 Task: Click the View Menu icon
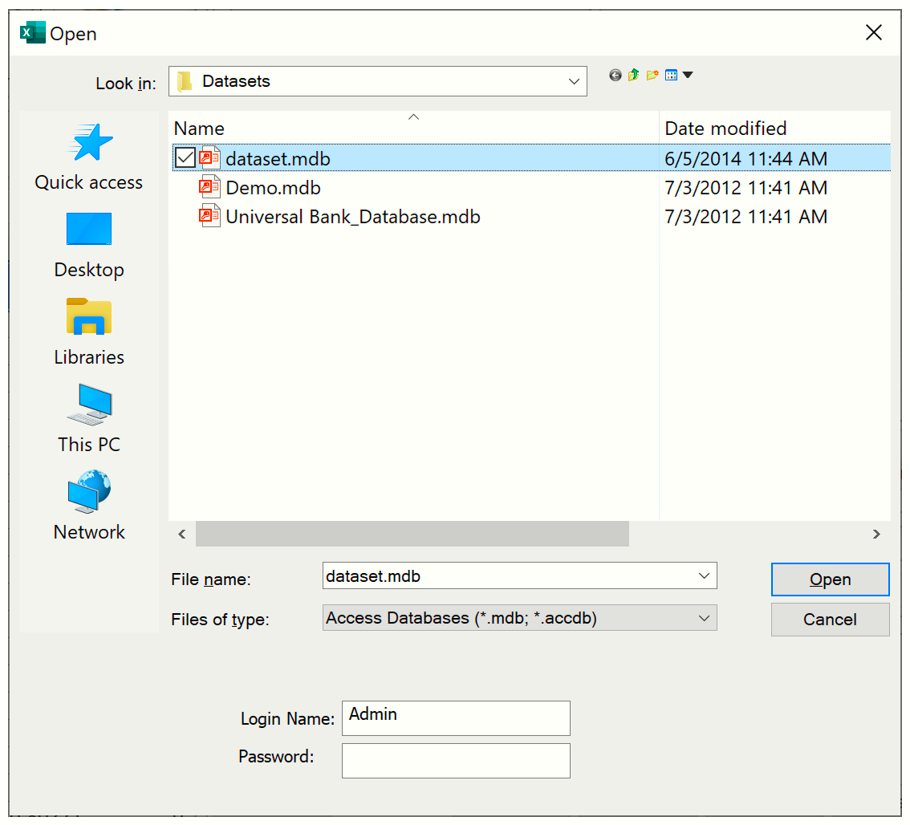[x=671, y=75]
